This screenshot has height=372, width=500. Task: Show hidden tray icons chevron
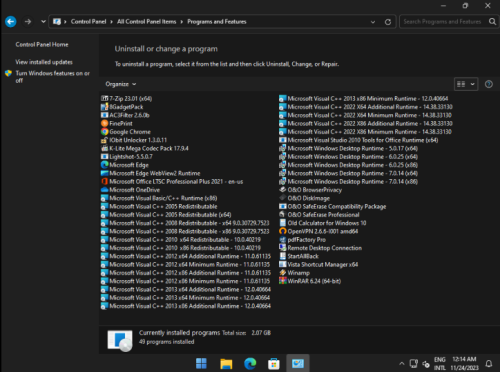(x=402, y=363)
